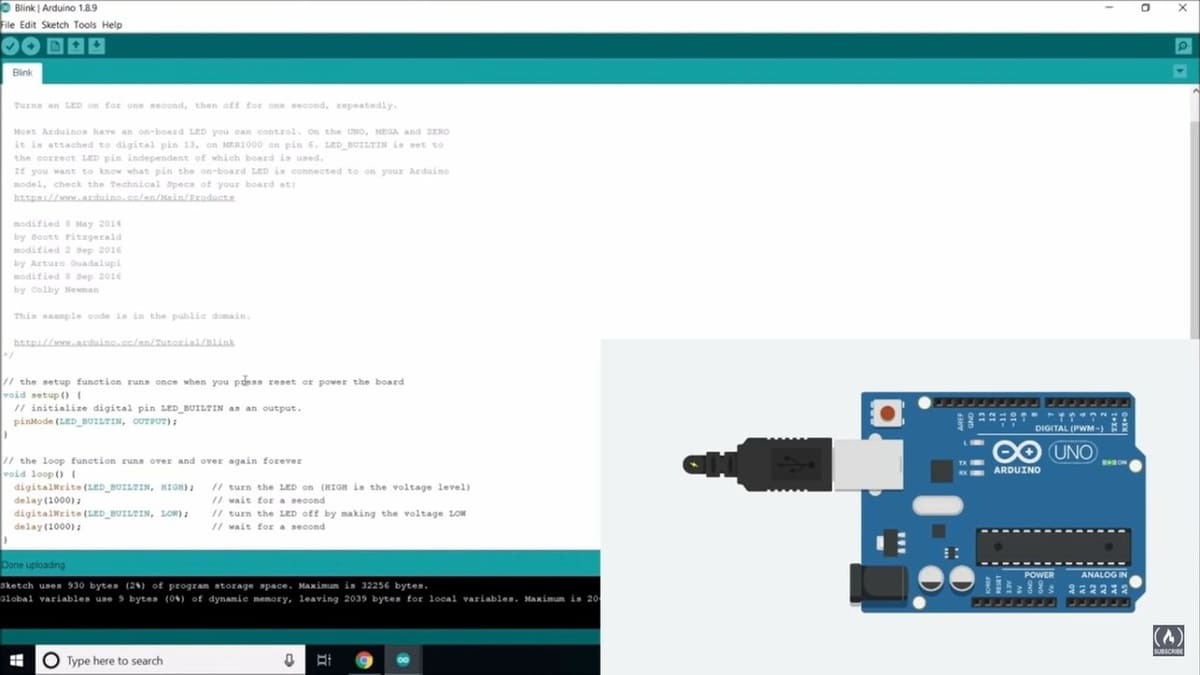Click the Upload arrow button
1200x675 pixels.
tap(31, 46)
